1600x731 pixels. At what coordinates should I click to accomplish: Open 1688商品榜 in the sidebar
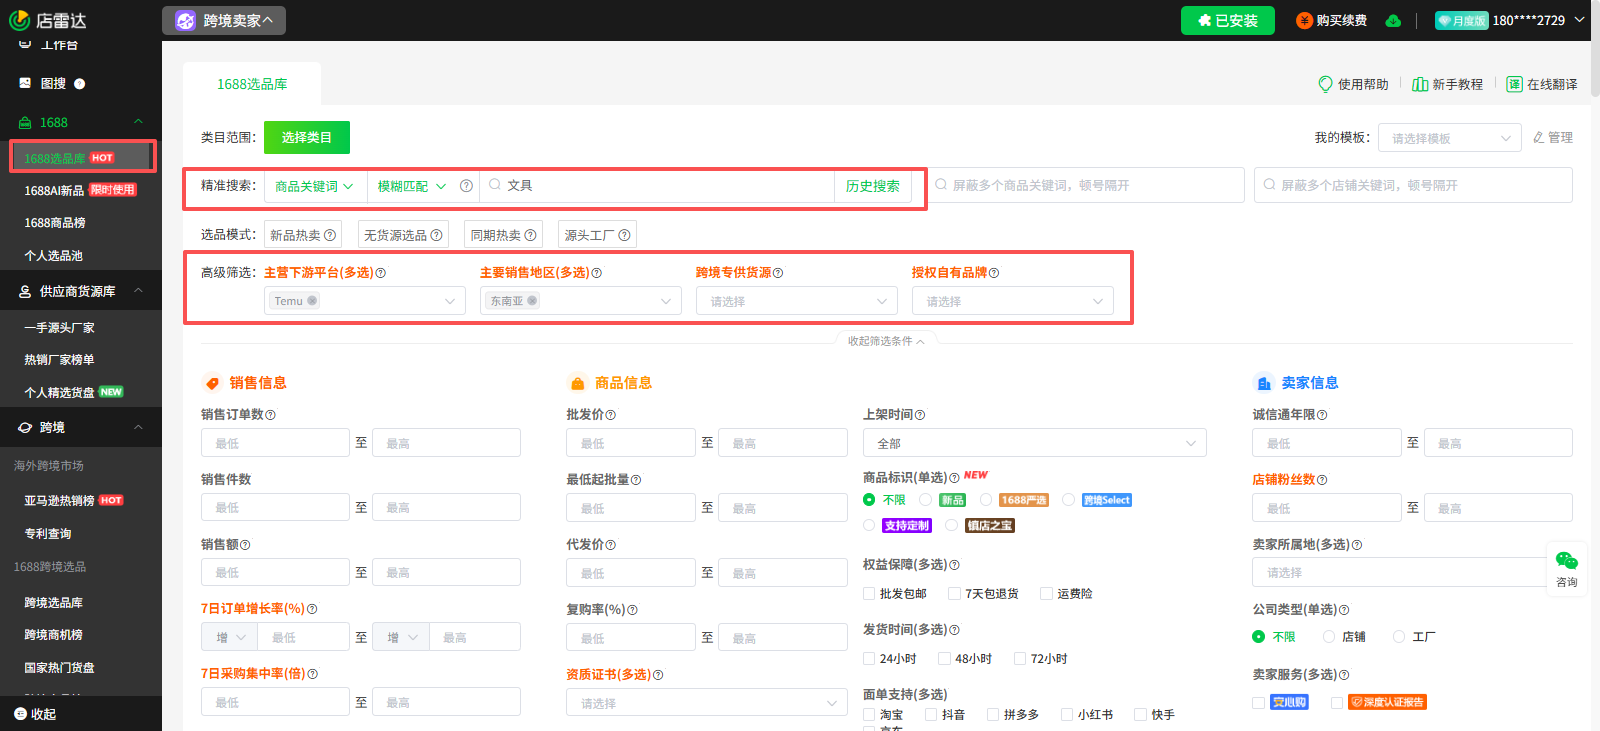(x=55, y=223)
